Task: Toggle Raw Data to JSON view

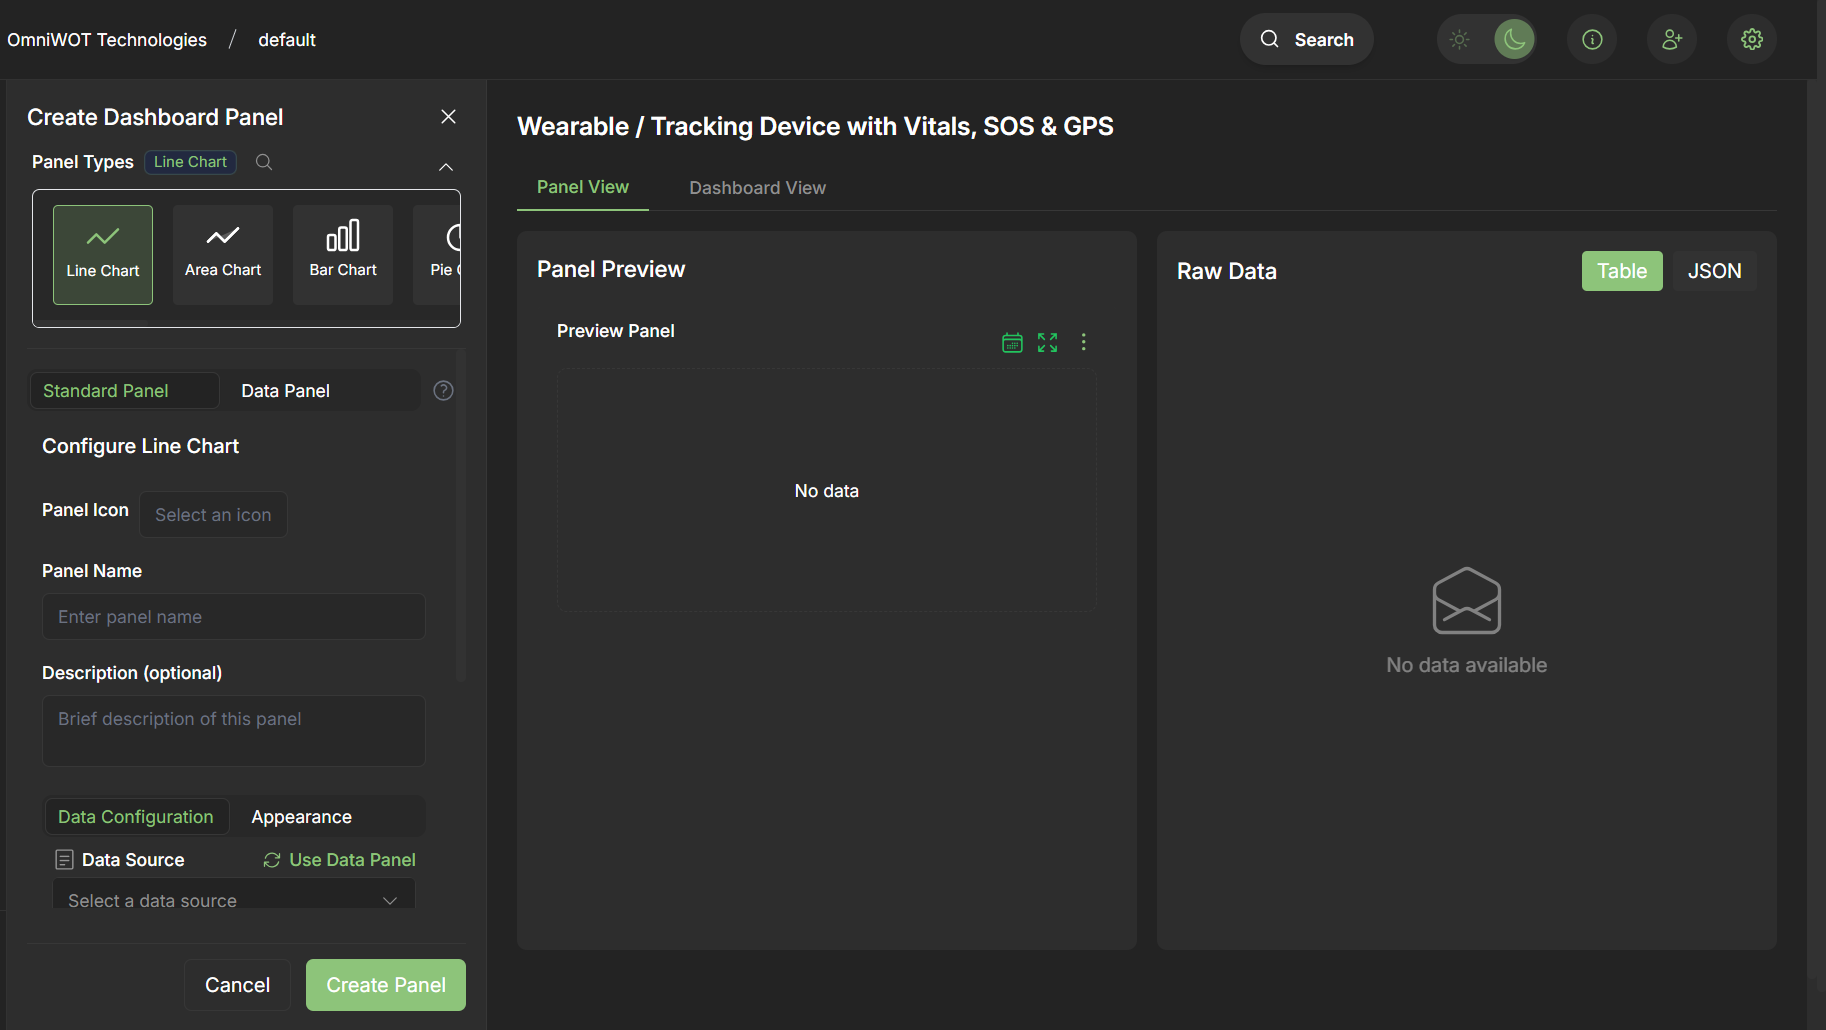Action: click(1714, 270)
